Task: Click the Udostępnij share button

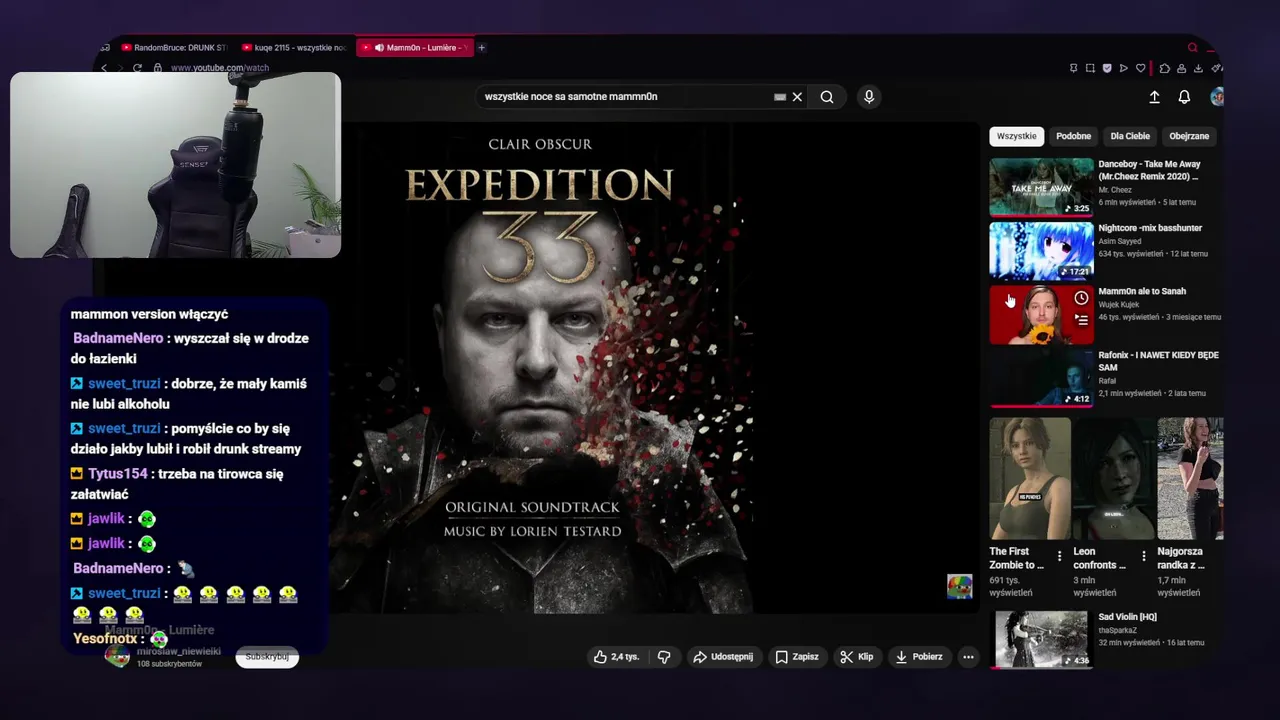Action: (x=723, y=657)
